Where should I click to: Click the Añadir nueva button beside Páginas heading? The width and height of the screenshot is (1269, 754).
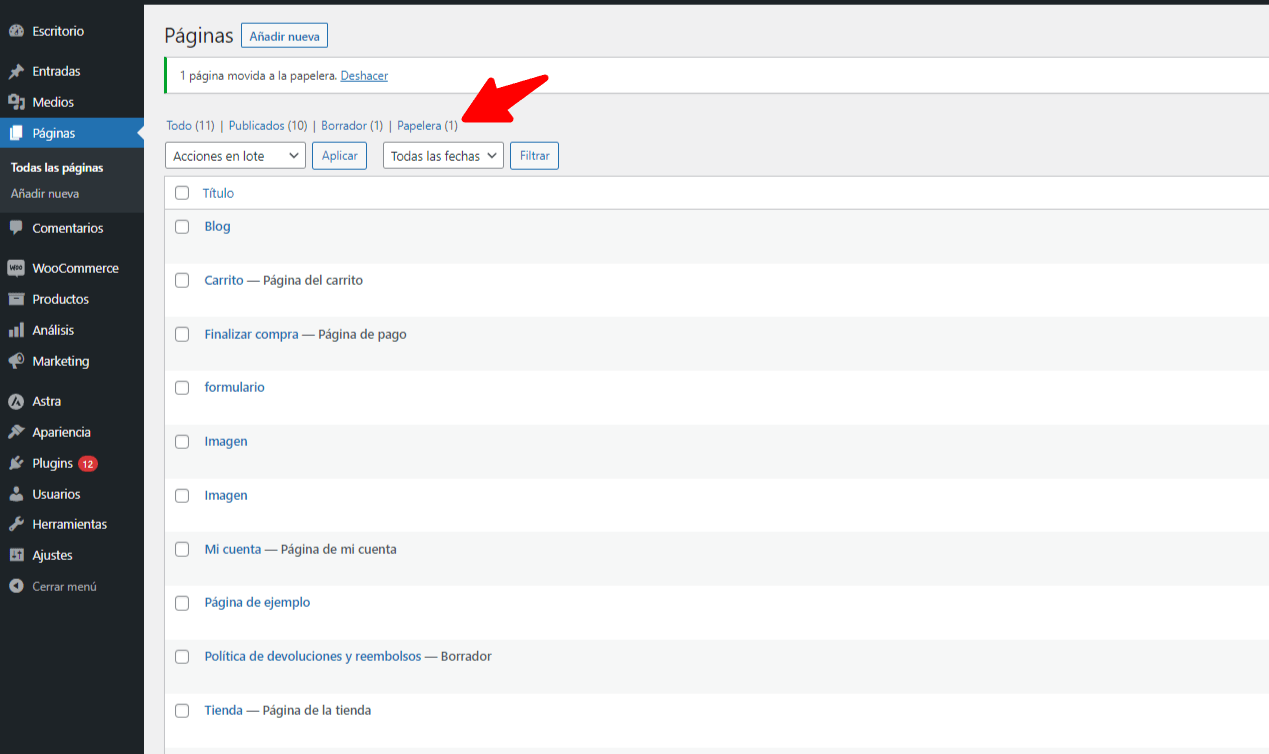284,36
